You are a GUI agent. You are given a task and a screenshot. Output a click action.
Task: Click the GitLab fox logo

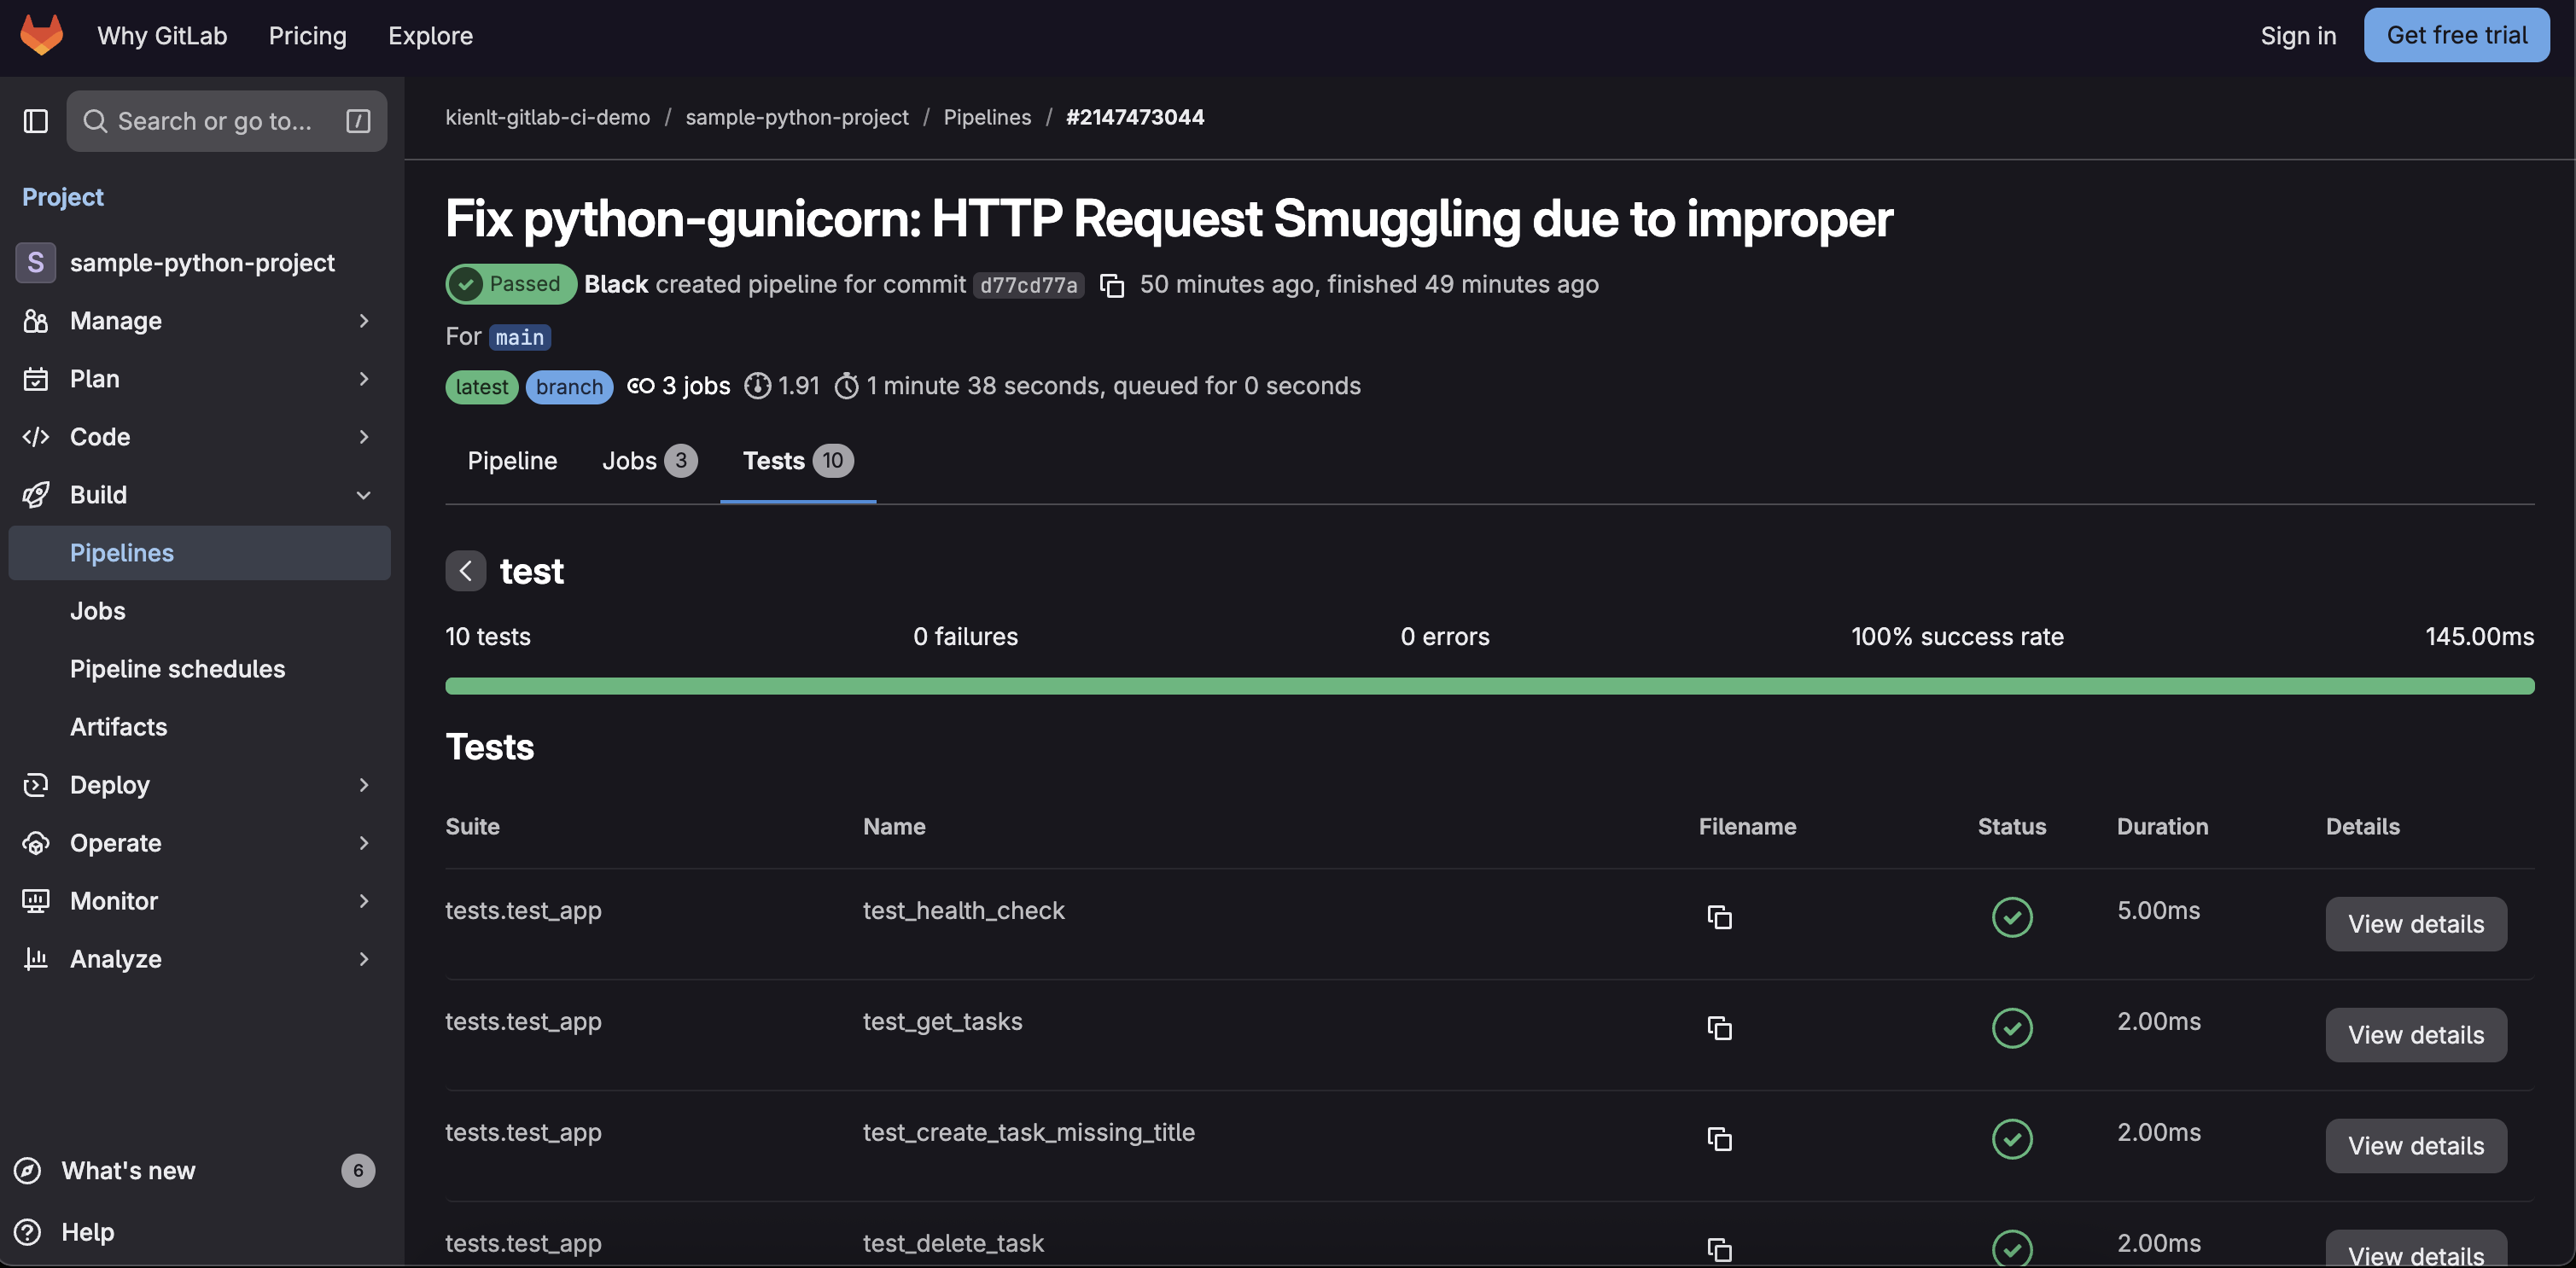pyautogui.click(x=42, y=34)
